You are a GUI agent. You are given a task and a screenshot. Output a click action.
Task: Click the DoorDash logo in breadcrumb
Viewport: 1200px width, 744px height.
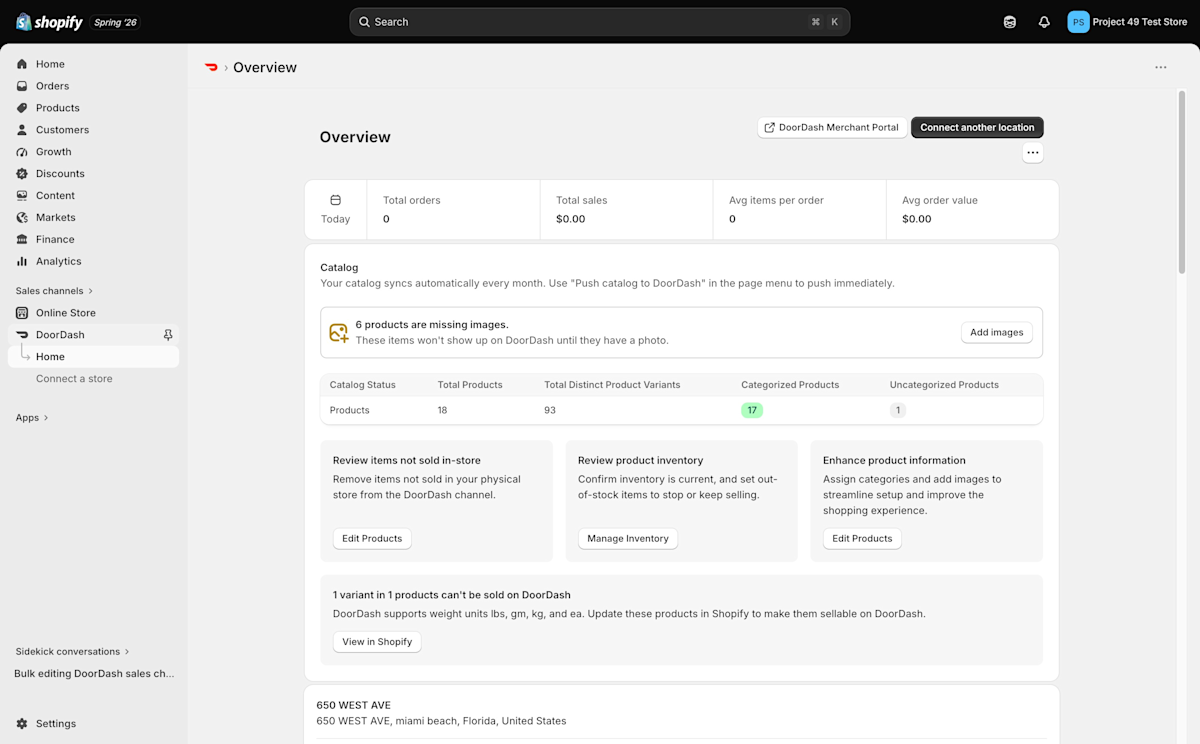point(211,67)
